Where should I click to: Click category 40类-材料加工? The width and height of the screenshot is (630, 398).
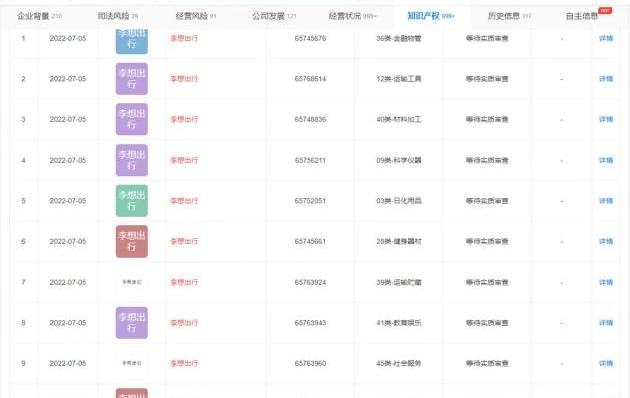tap(399, 119)
